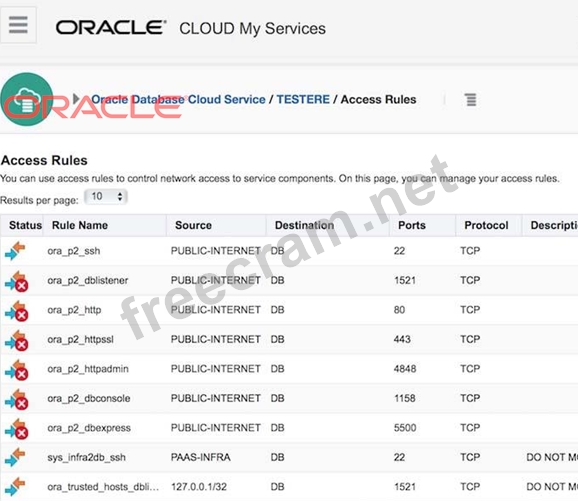Click status icon for sys_infra2db_ssh

tap(15, 457)
